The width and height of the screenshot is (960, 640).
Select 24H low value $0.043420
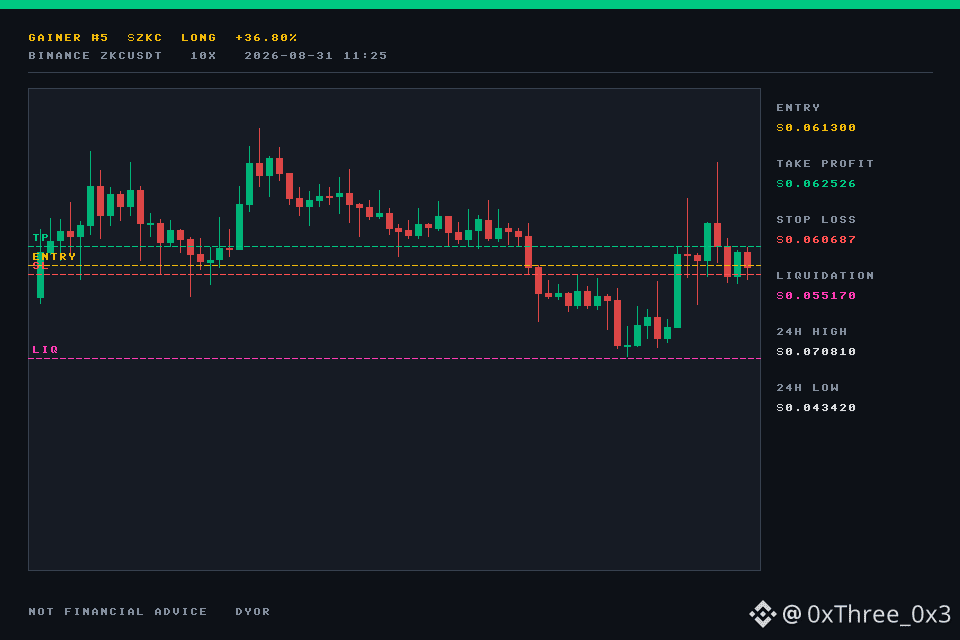(816, 408)
